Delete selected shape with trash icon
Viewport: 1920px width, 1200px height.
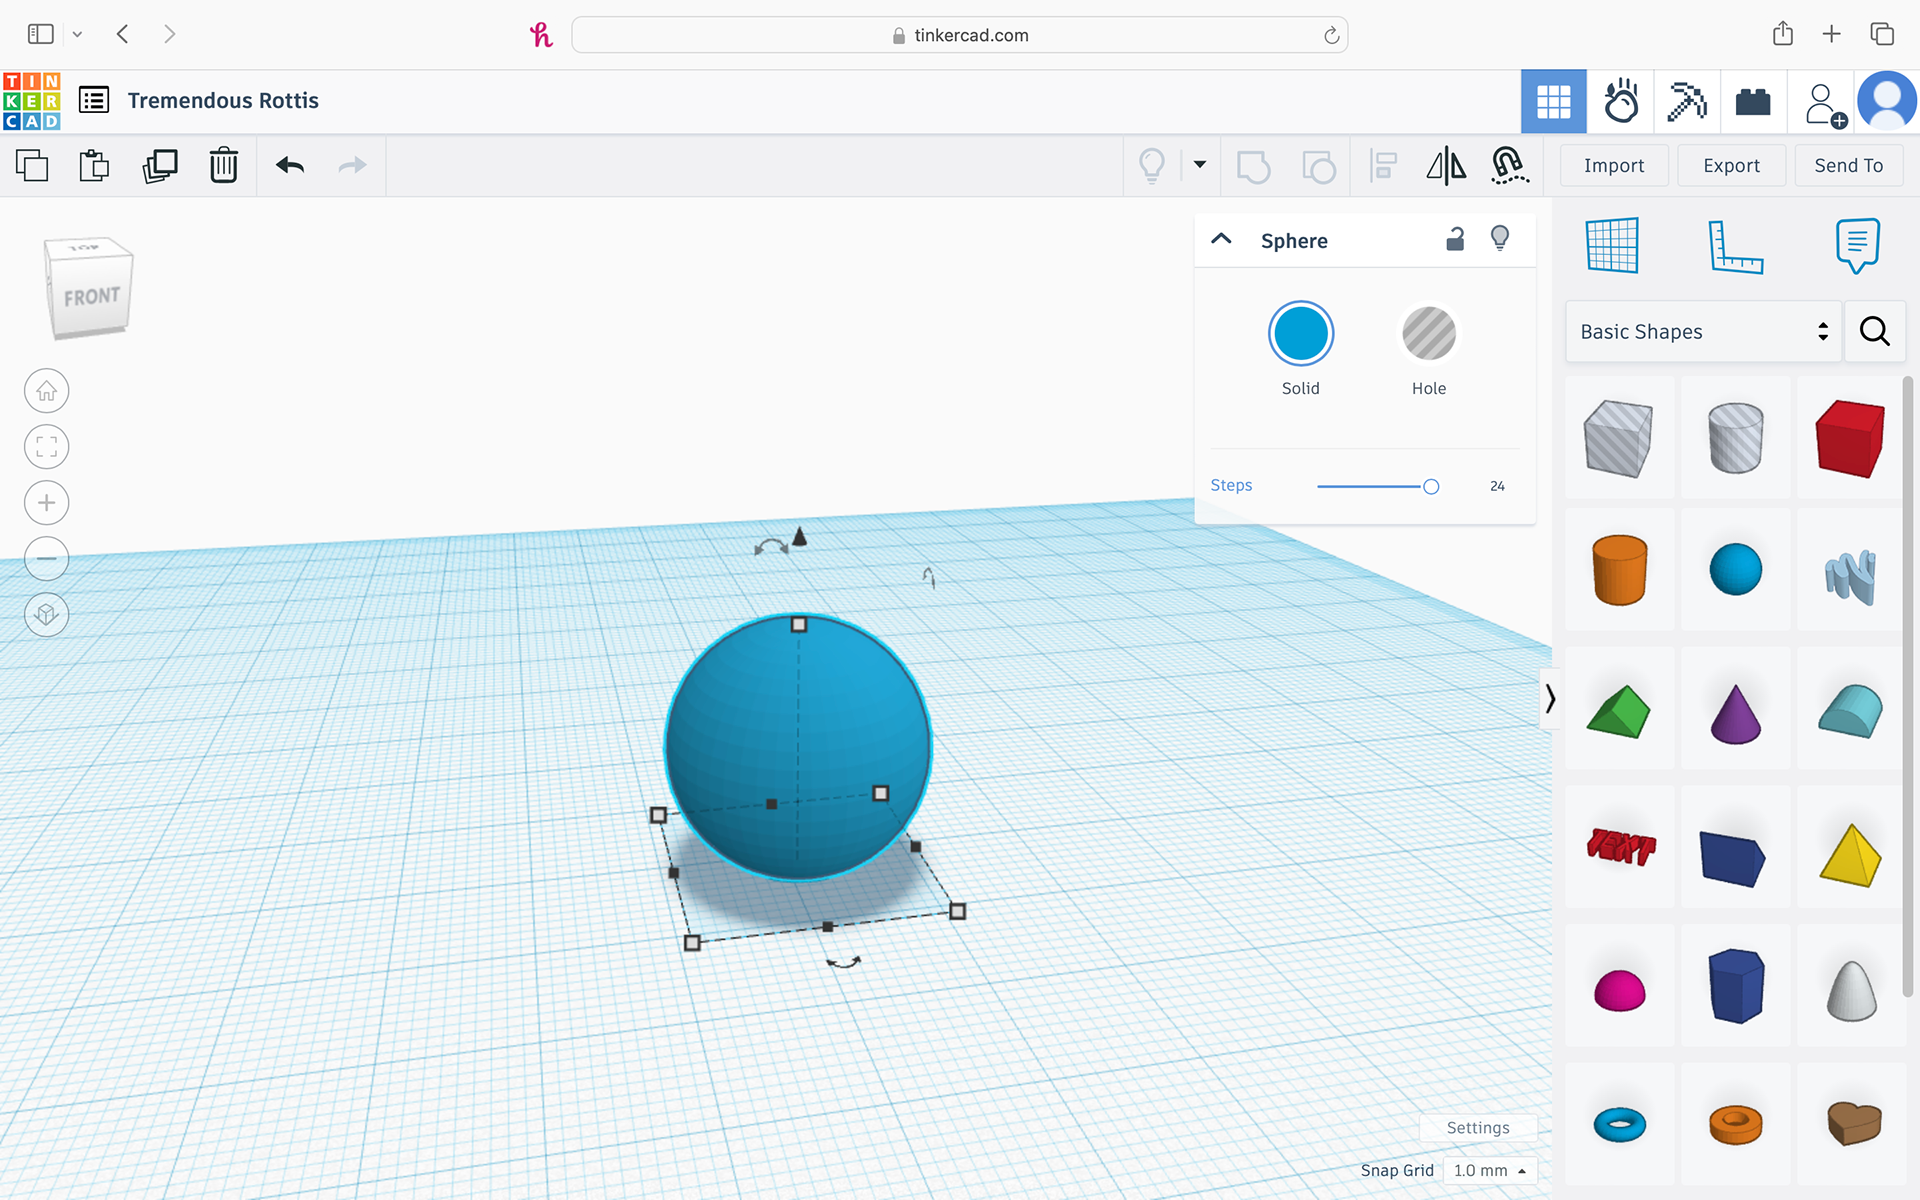224,165
